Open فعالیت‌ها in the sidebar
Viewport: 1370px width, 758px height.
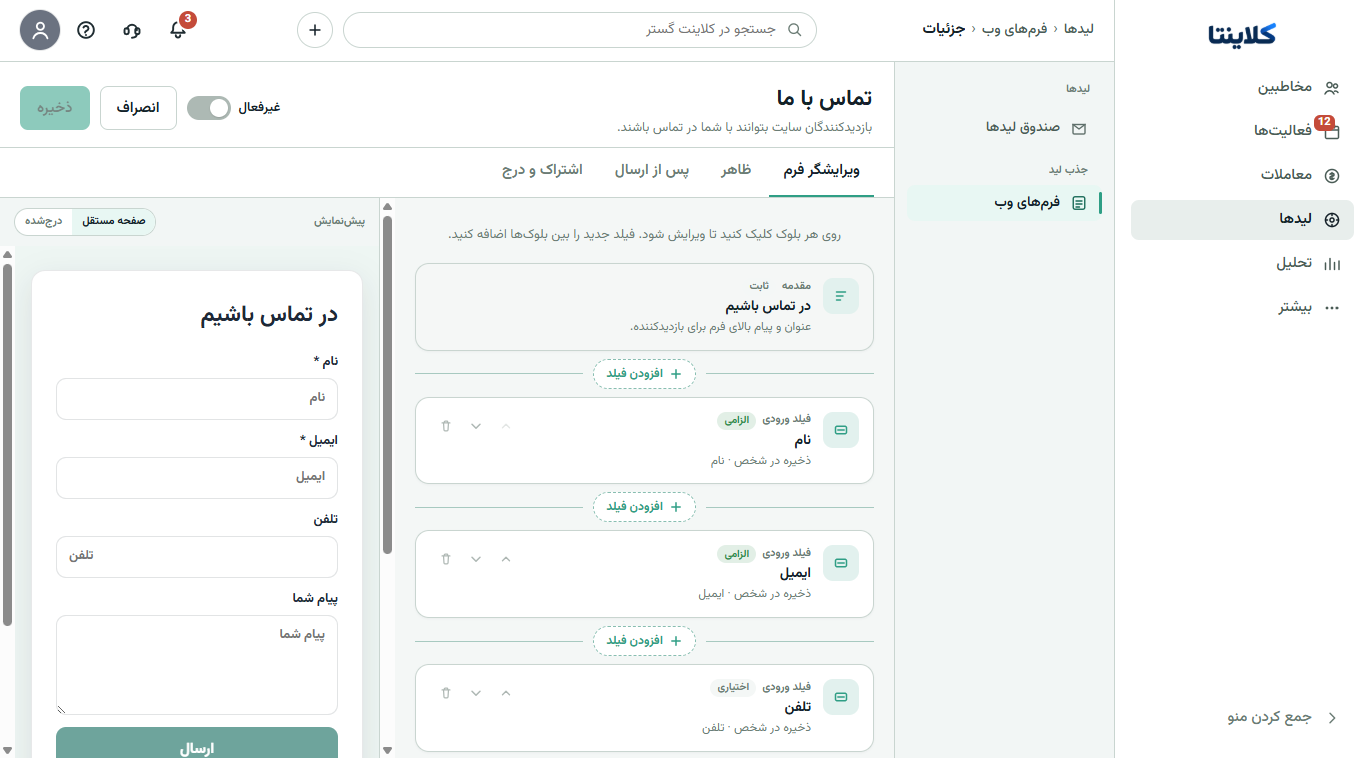click(x=1242, y=131)
